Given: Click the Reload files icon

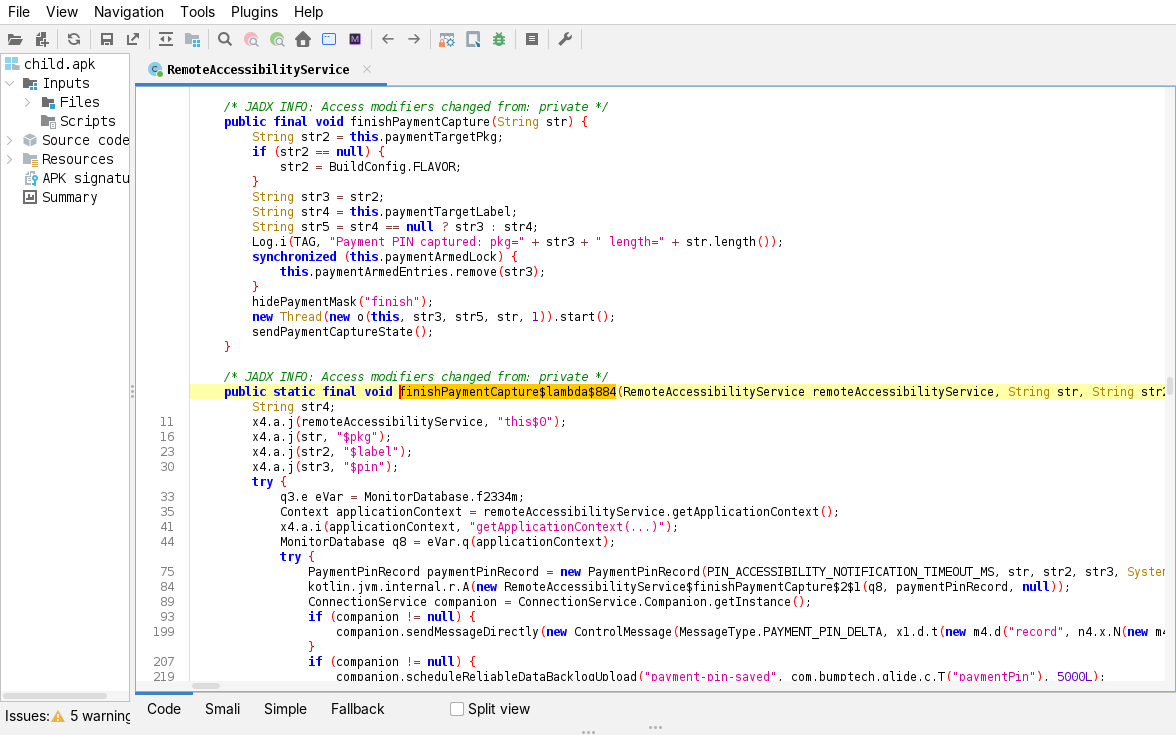Looking at the screenshot, I should [x=74, y=40].
